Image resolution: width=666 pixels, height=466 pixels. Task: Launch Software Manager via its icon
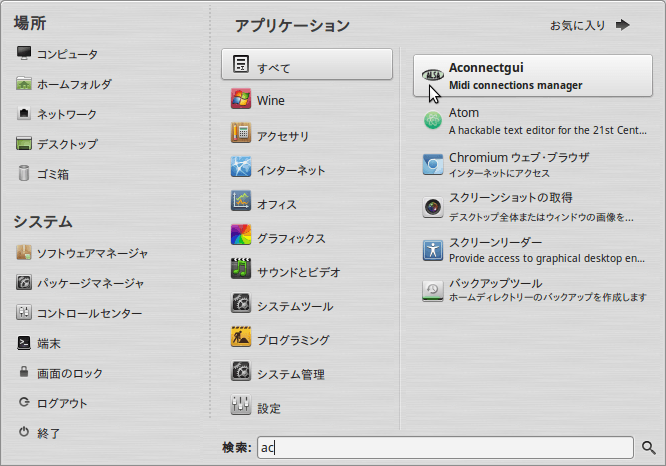tap(24, 253)
